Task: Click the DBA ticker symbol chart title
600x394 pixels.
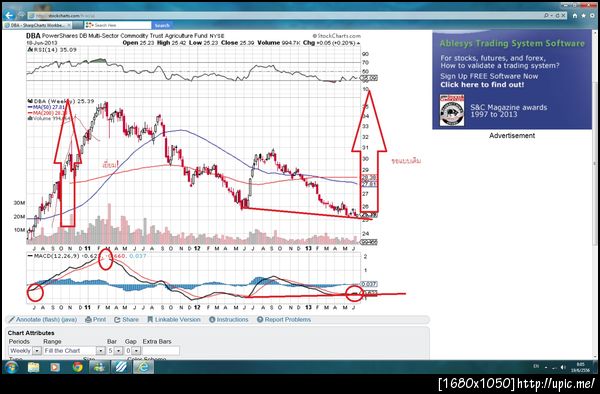Action: coord(33,36)
